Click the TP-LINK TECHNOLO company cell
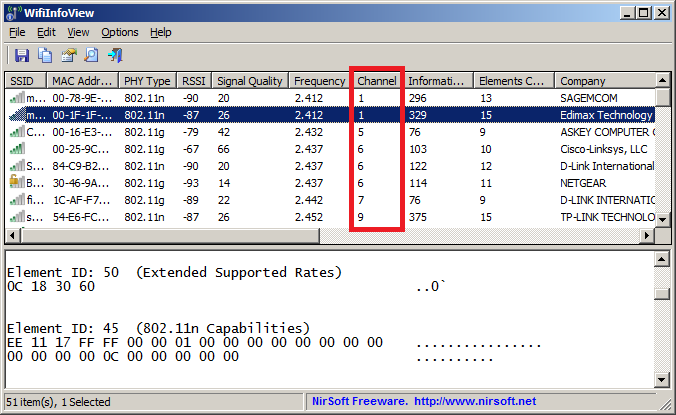 pos(607,217)
